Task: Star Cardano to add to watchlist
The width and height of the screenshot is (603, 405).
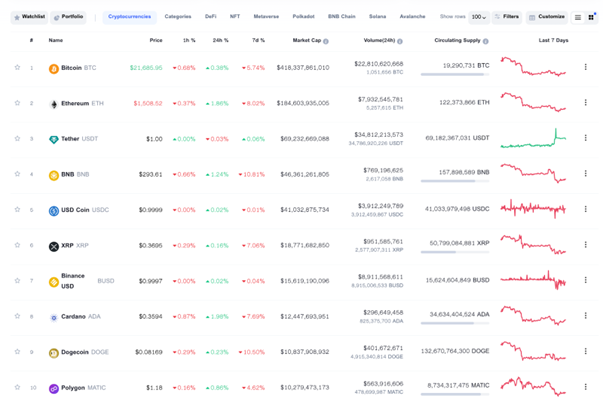Action: point(17,316)
